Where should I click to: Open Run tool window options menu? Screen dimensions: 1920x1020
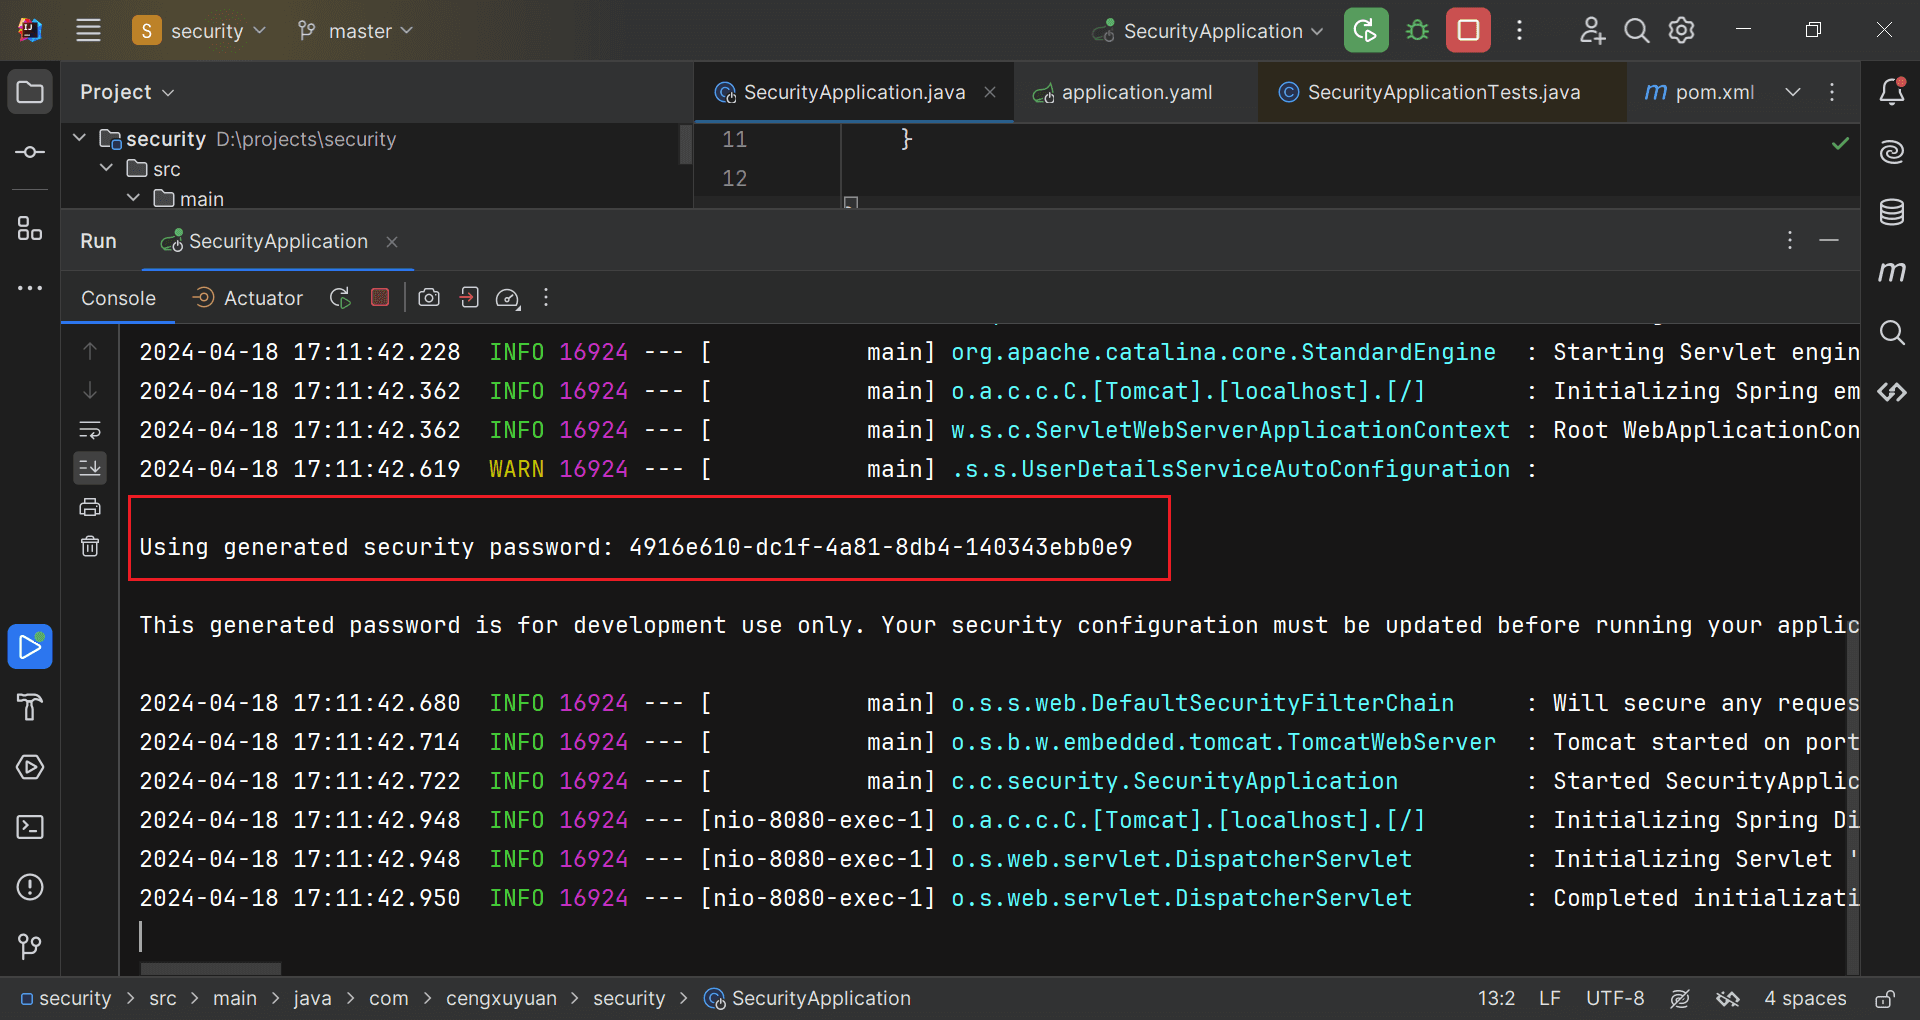(1790, 241)
